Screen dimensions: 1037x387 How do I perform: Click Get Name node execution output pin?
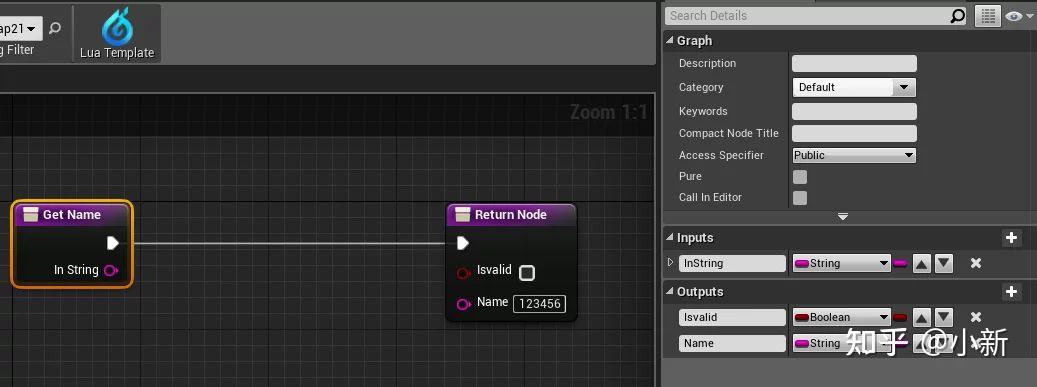113,243
